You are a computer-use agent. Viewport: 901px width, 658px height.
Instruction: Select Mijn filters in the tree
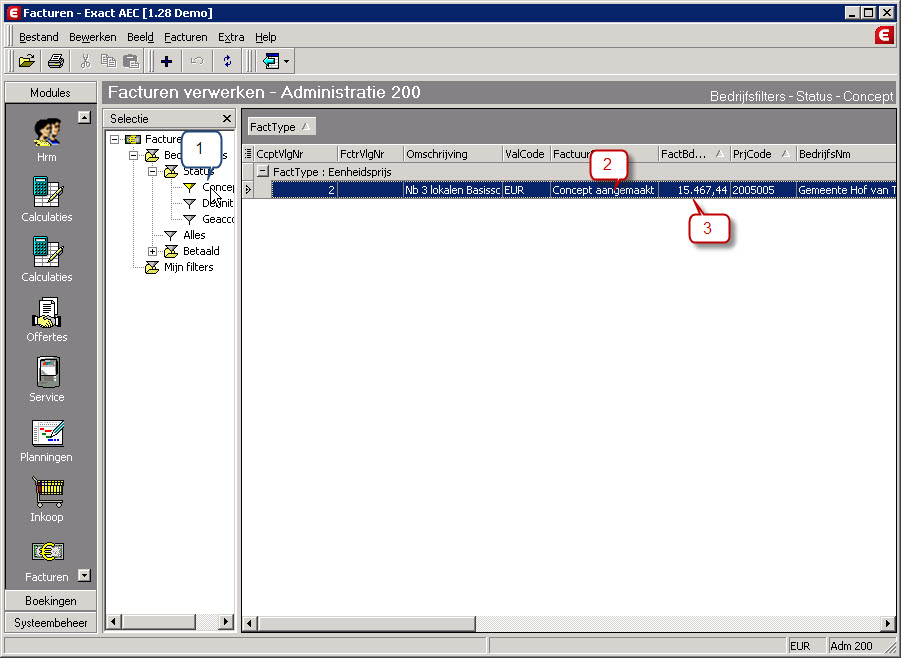click(x=188, y=267)
